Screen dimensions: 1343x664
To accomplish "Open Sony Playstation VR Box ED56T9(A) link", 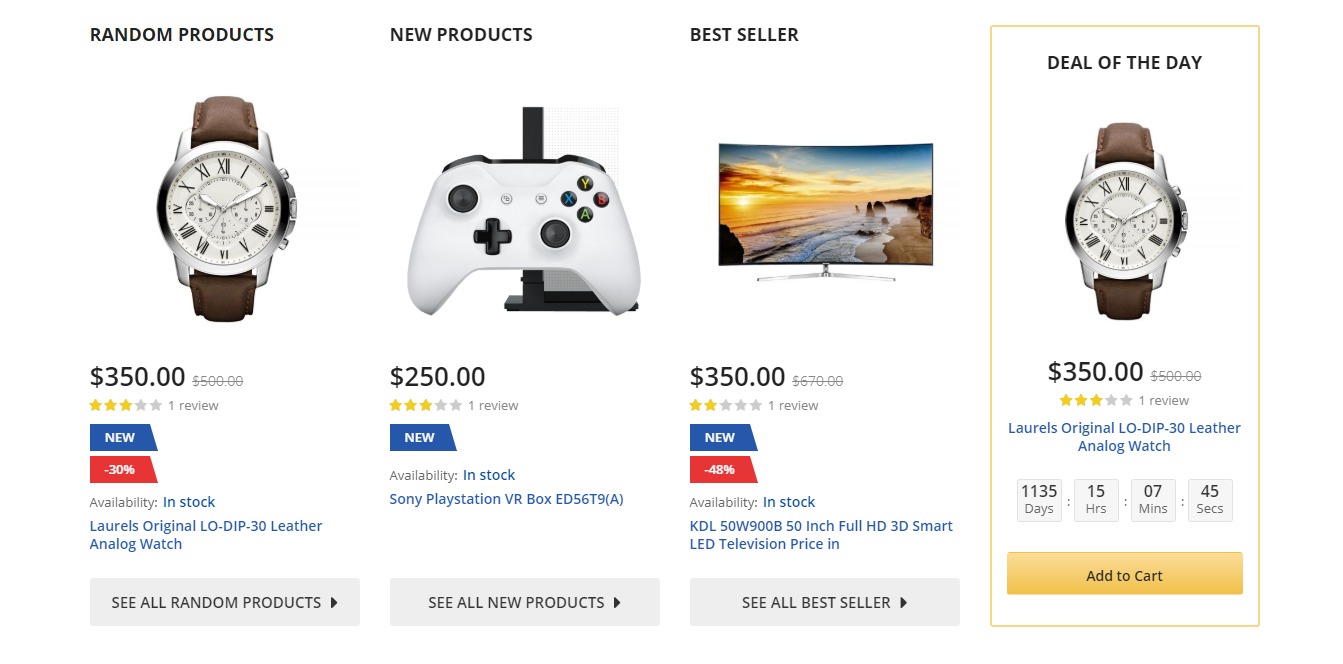I will 506,499.
